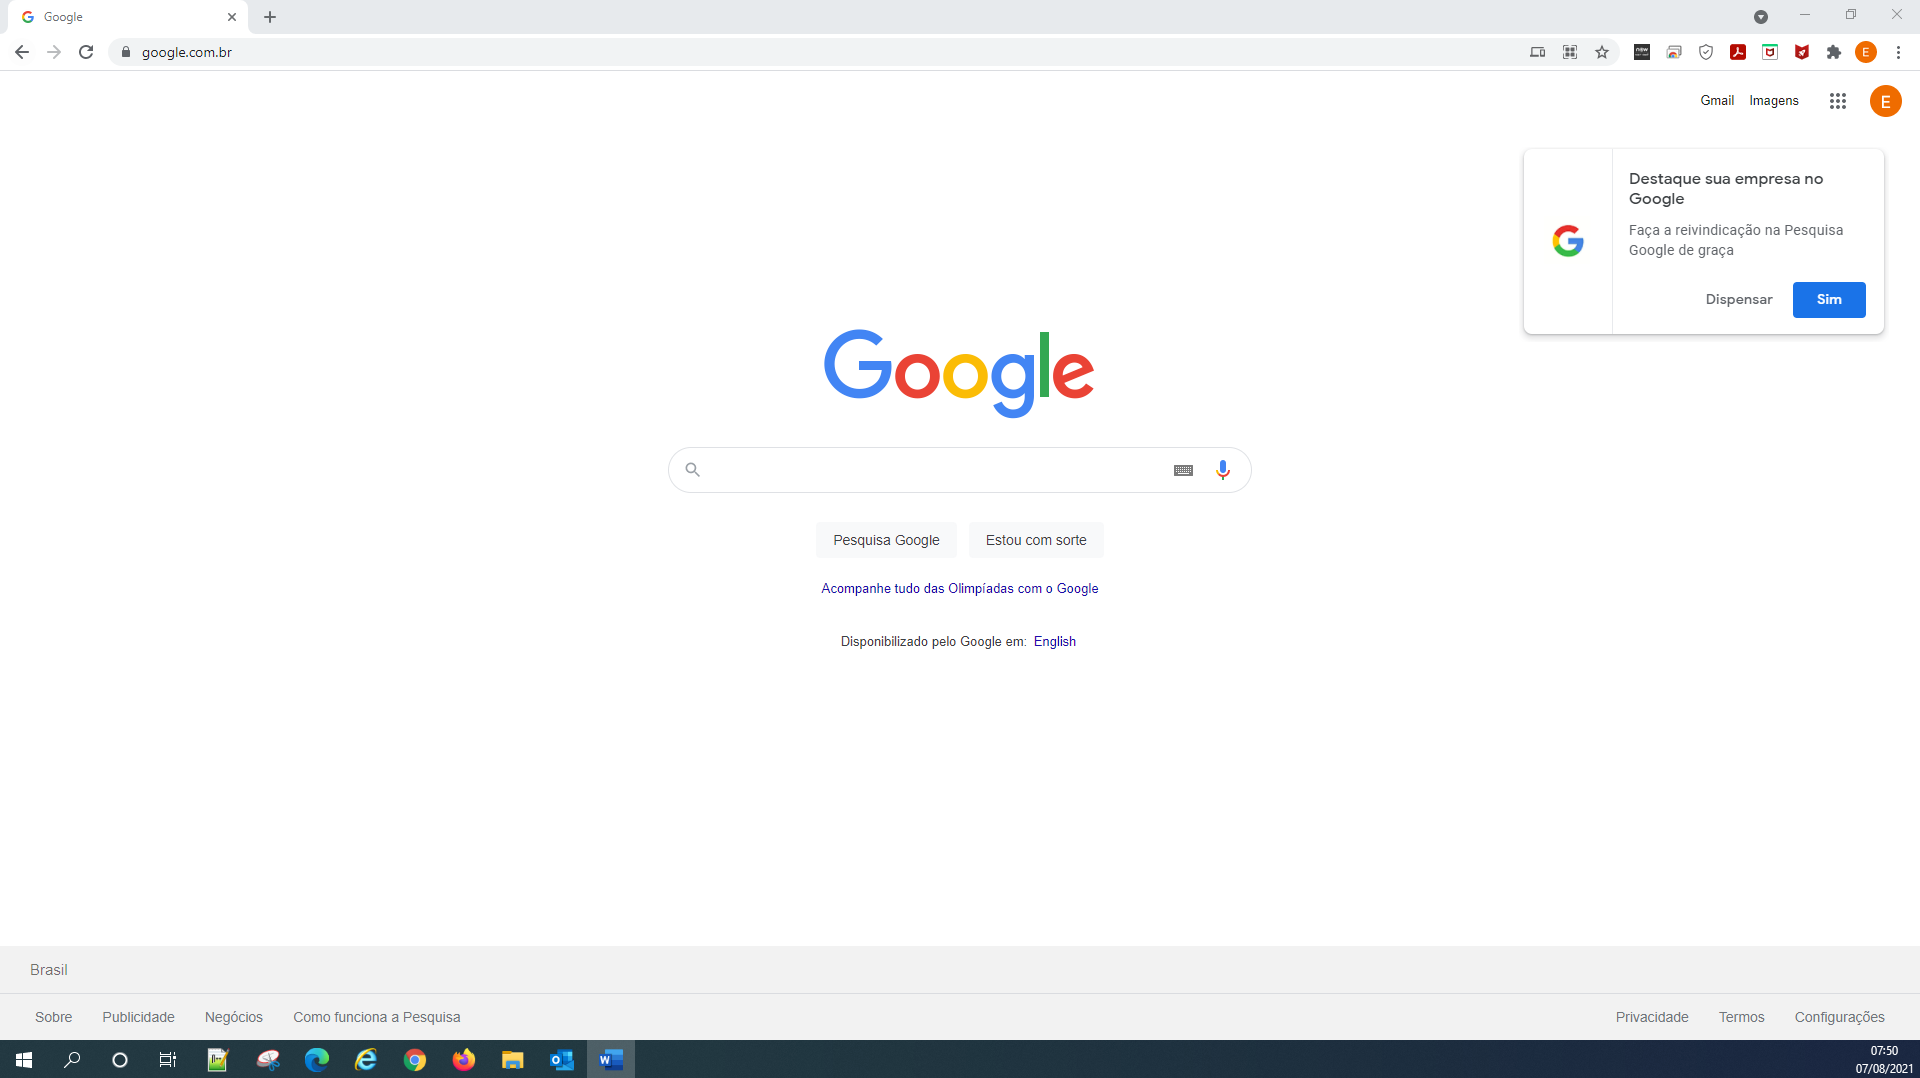Open the Chrome Remote Desktop extension icon
Screen dimensions: 1920x1078
point(1674,52)
